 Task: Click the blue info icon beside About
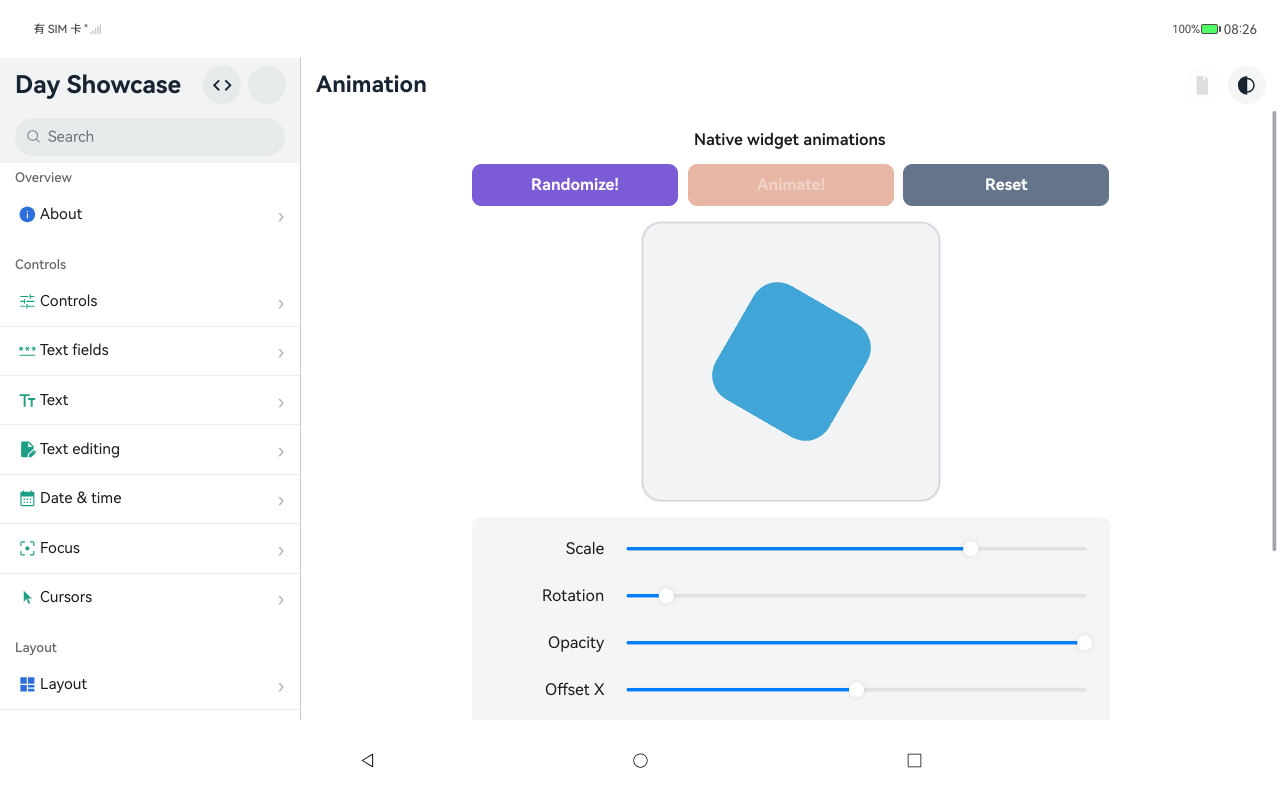click(x=27, y=214)
